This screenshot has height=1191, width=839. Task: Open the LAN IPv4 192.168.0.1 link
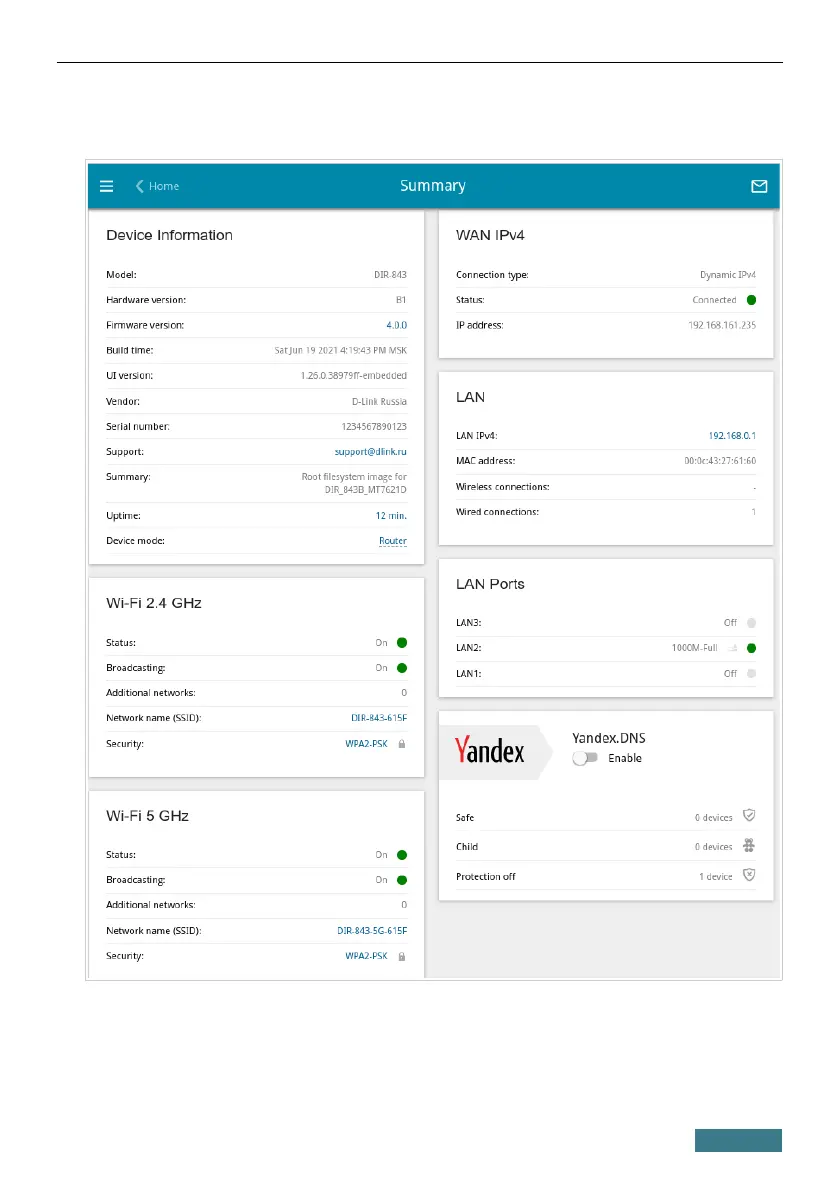coord(732,435)
